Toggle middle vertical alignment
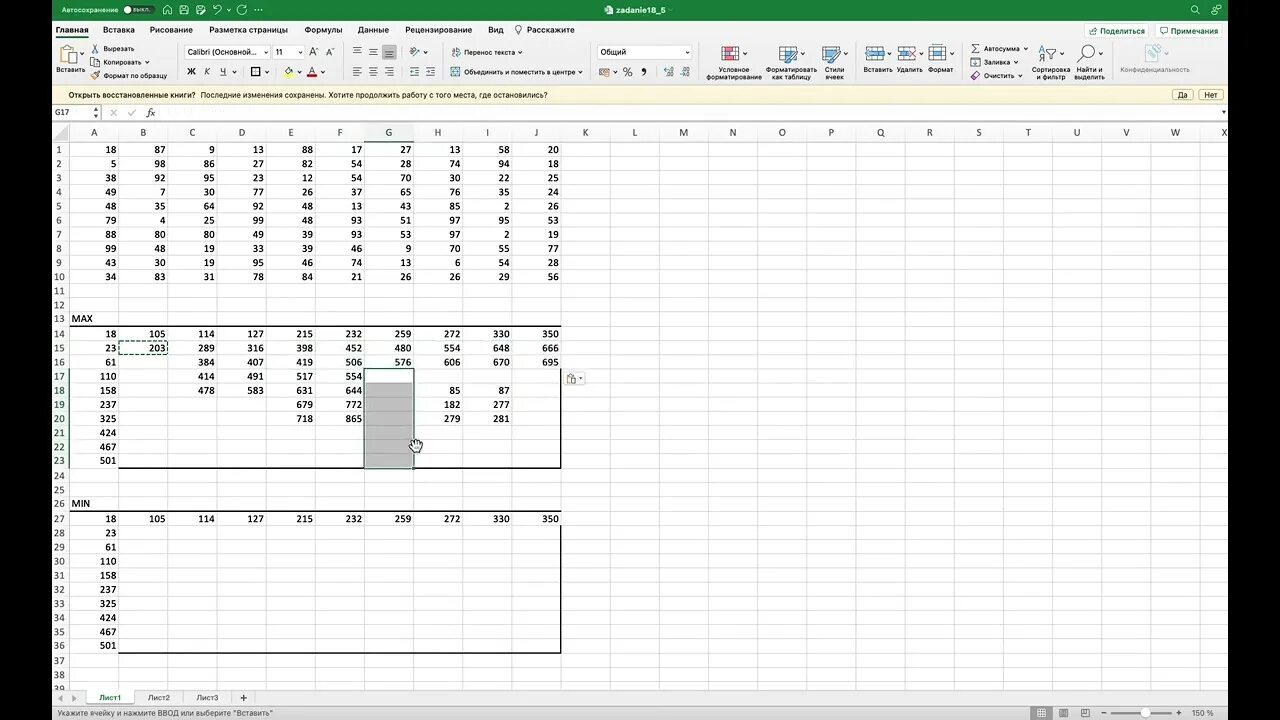Screen dimensions: 1280x720 pyautogui.click(x=373, y=52)
